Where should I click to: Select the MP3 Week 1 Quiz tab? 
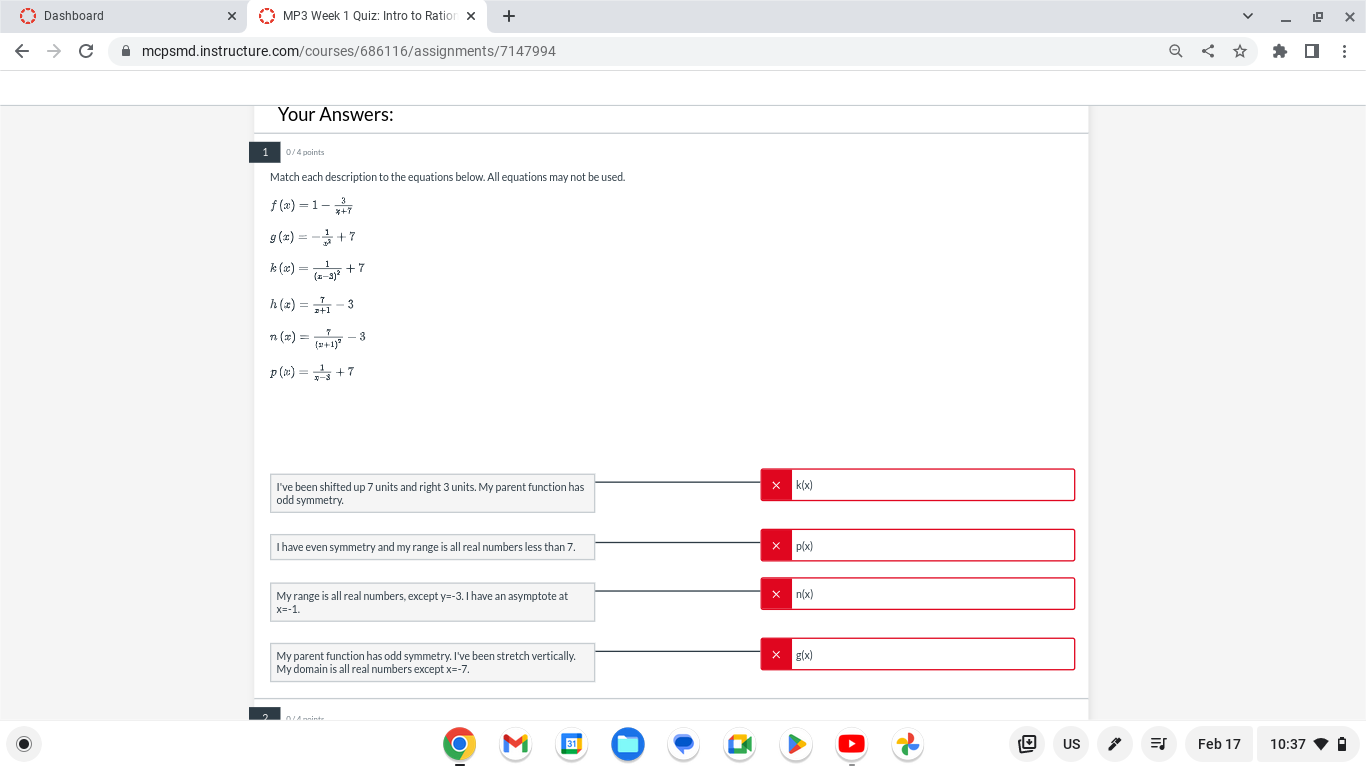coord(360,15)
